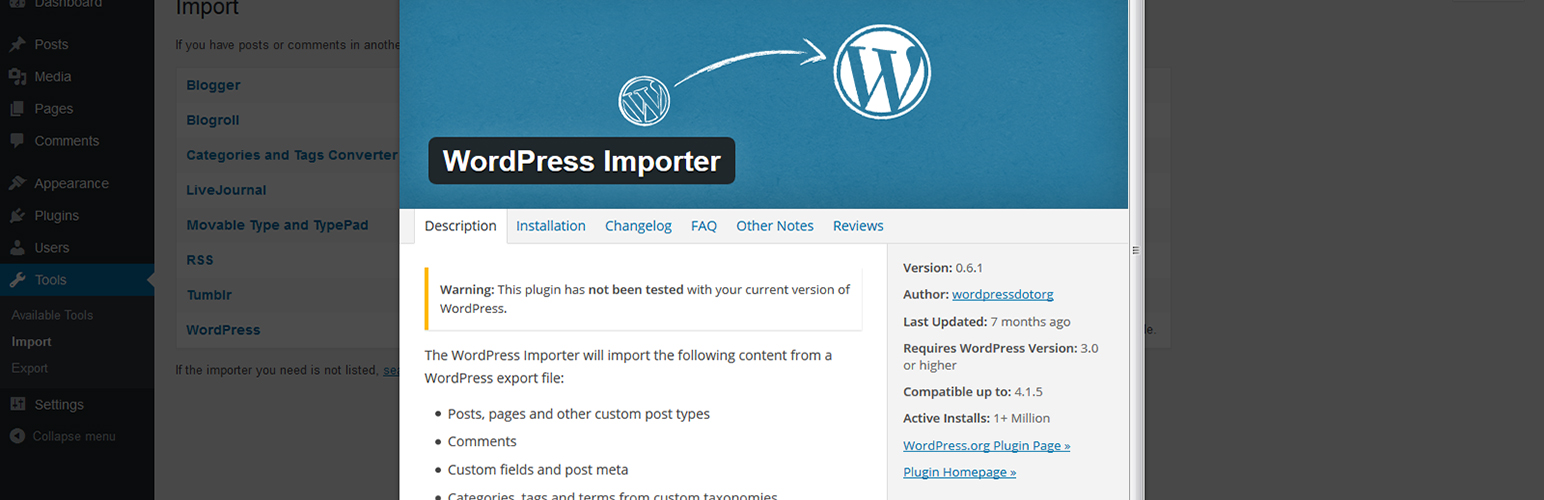Viewport: 1544px width, 500px height.
Task: Open the Plugin Homepage link
Action: pyautogui.click(x=959, y=472)
